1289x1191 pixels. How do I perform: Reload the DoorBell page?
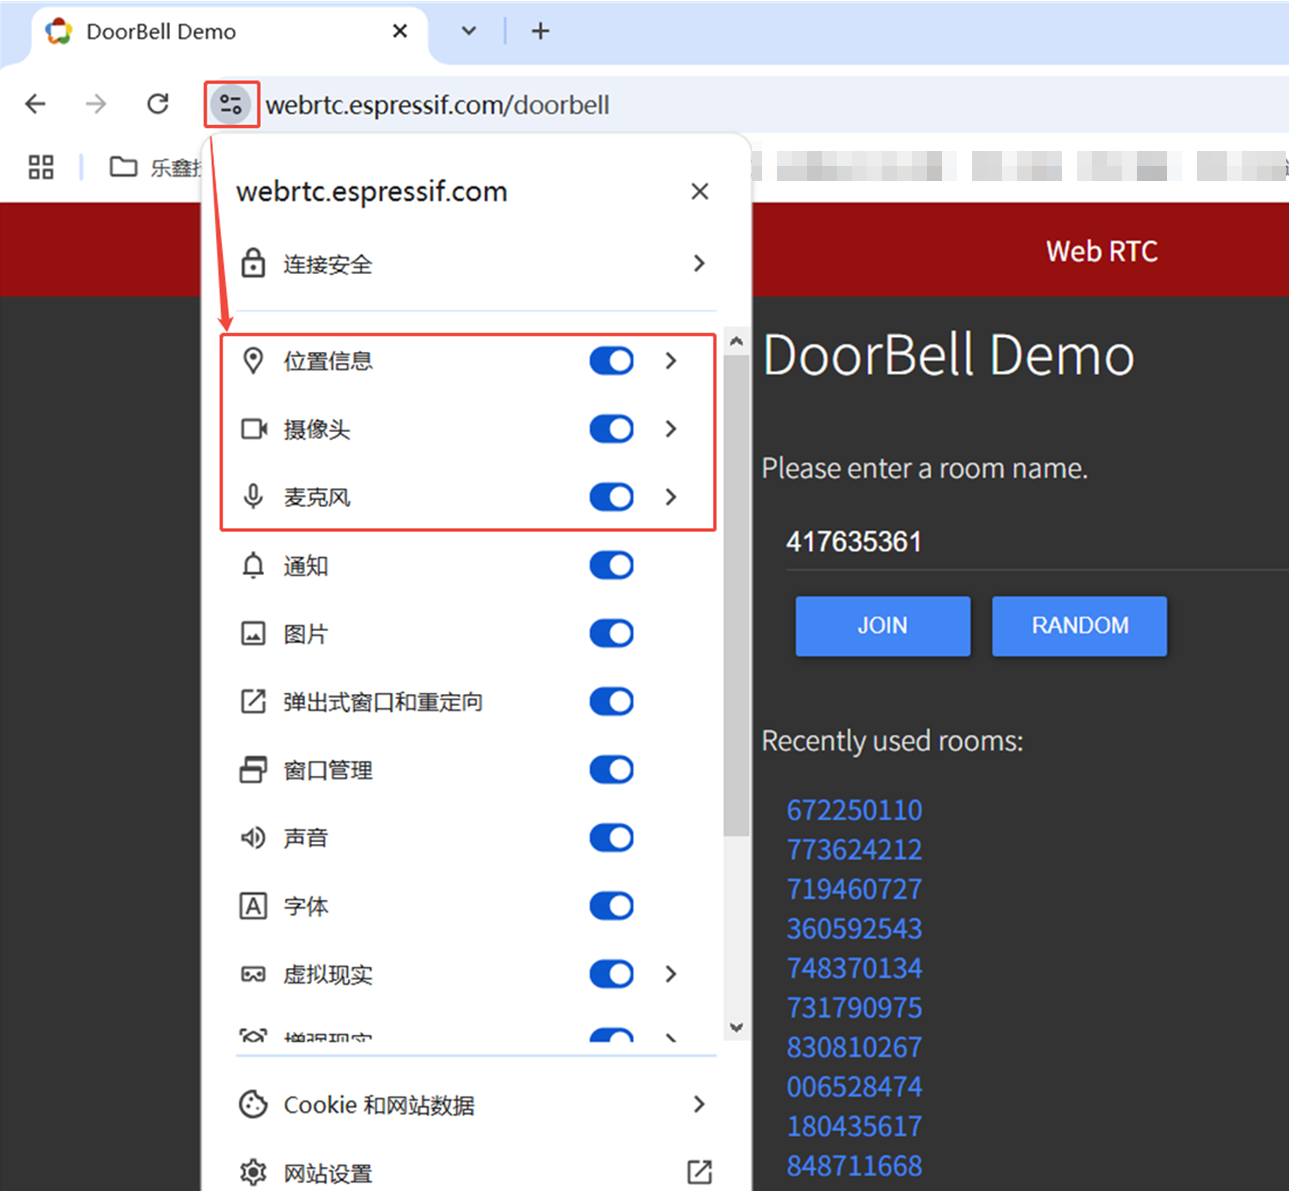158,104
